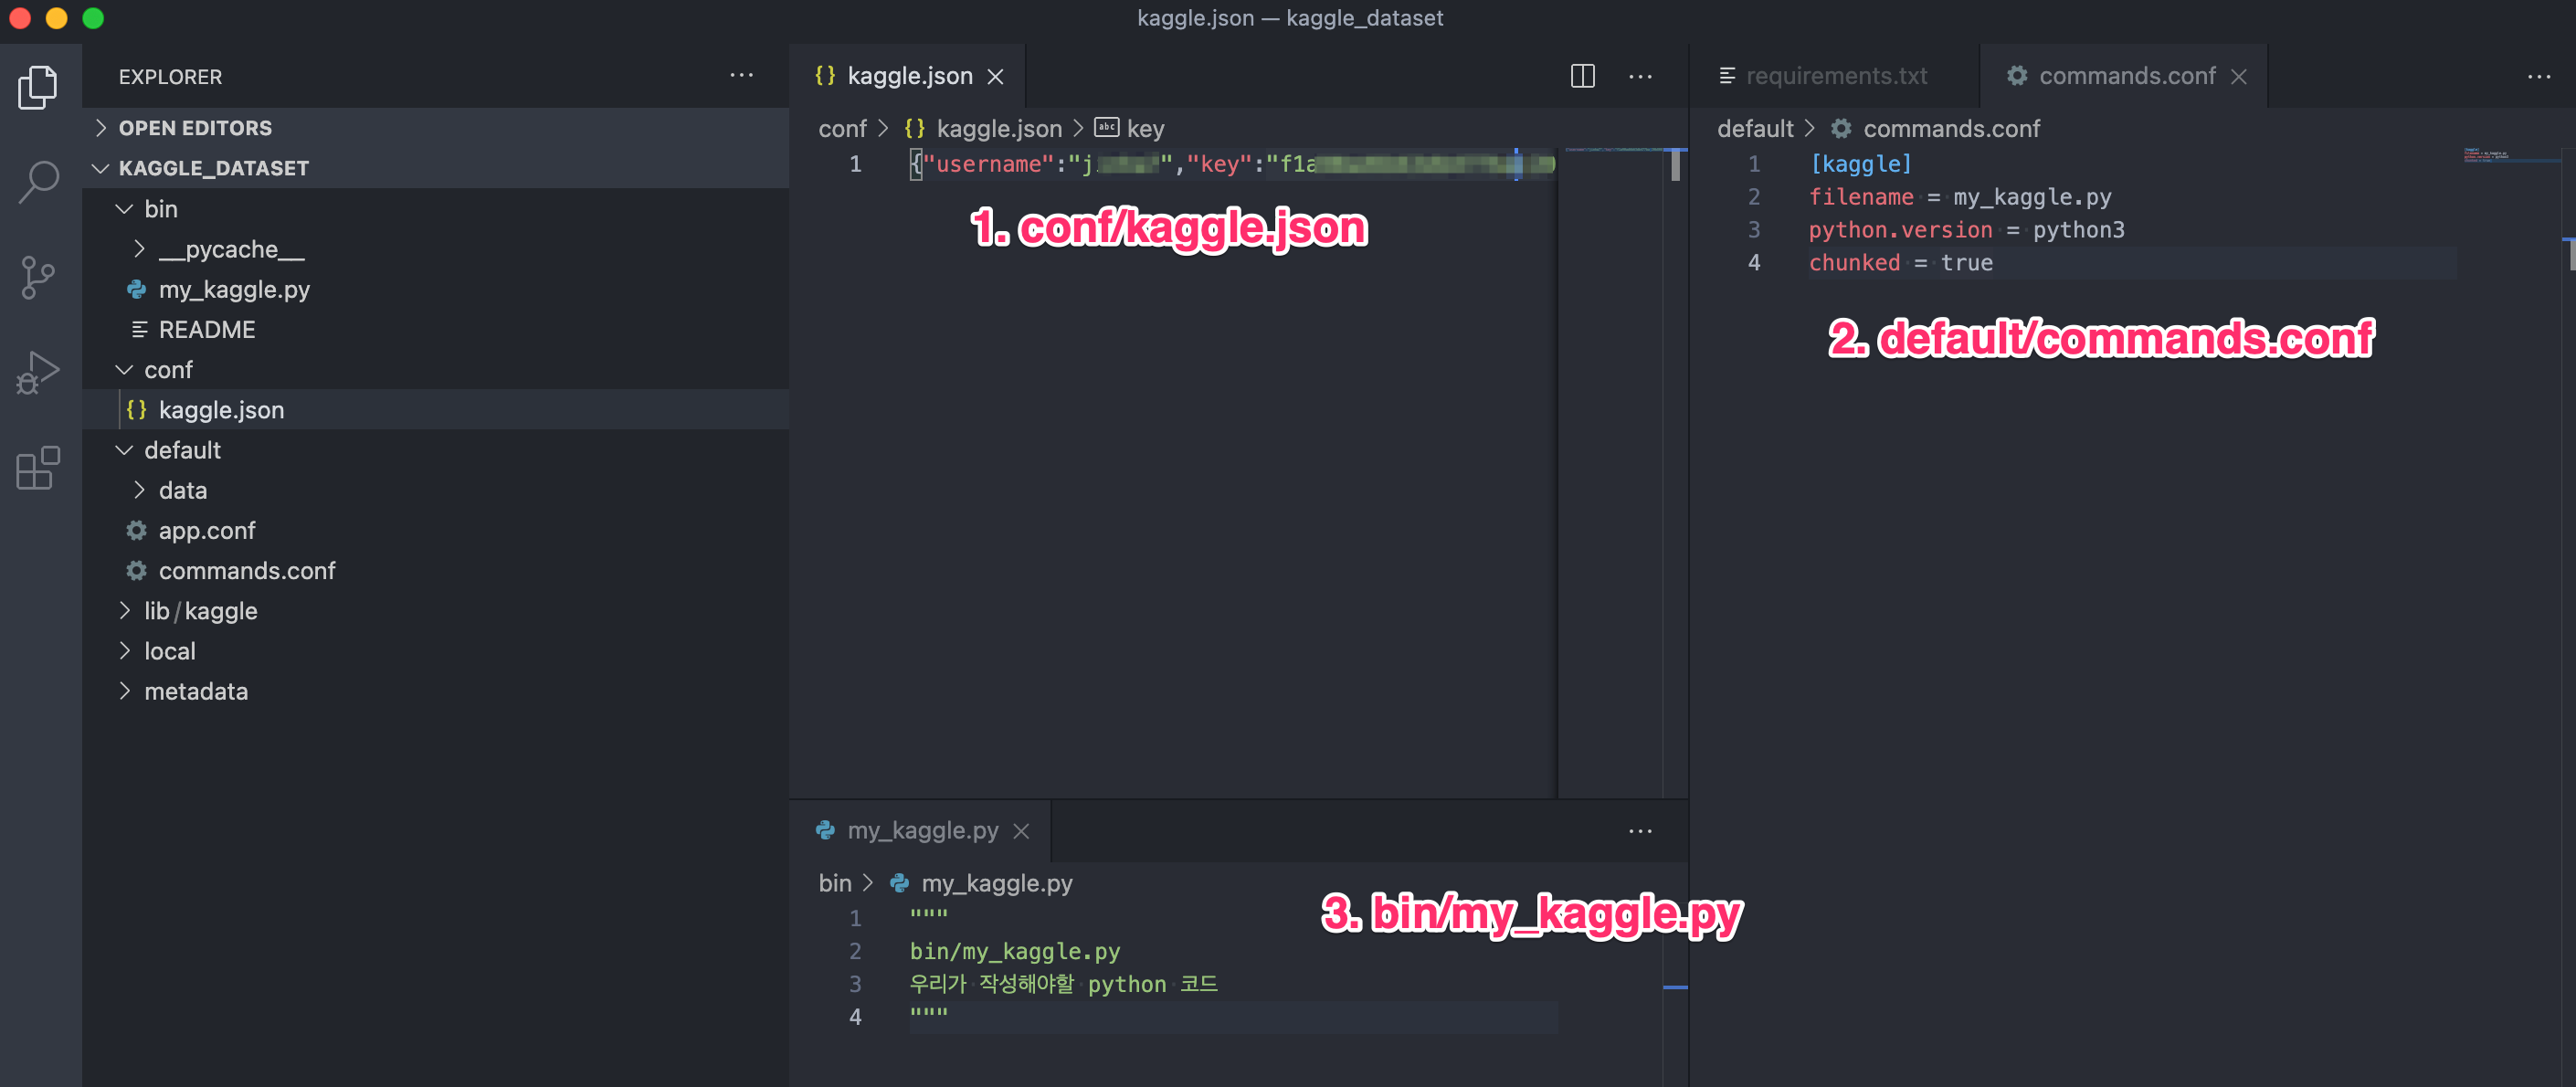
Task: Click the default breadcrumb segment
Action: [1755, 129]
